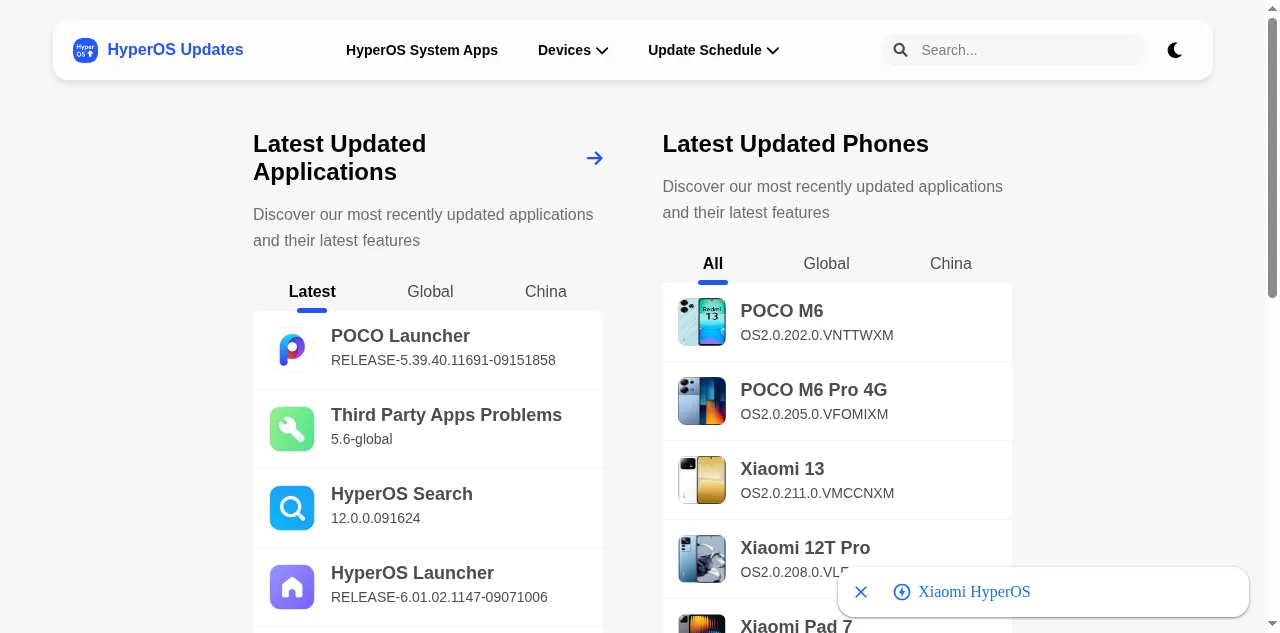
Task: Focus the Search input field
Action: click(x=1030, y=50)
